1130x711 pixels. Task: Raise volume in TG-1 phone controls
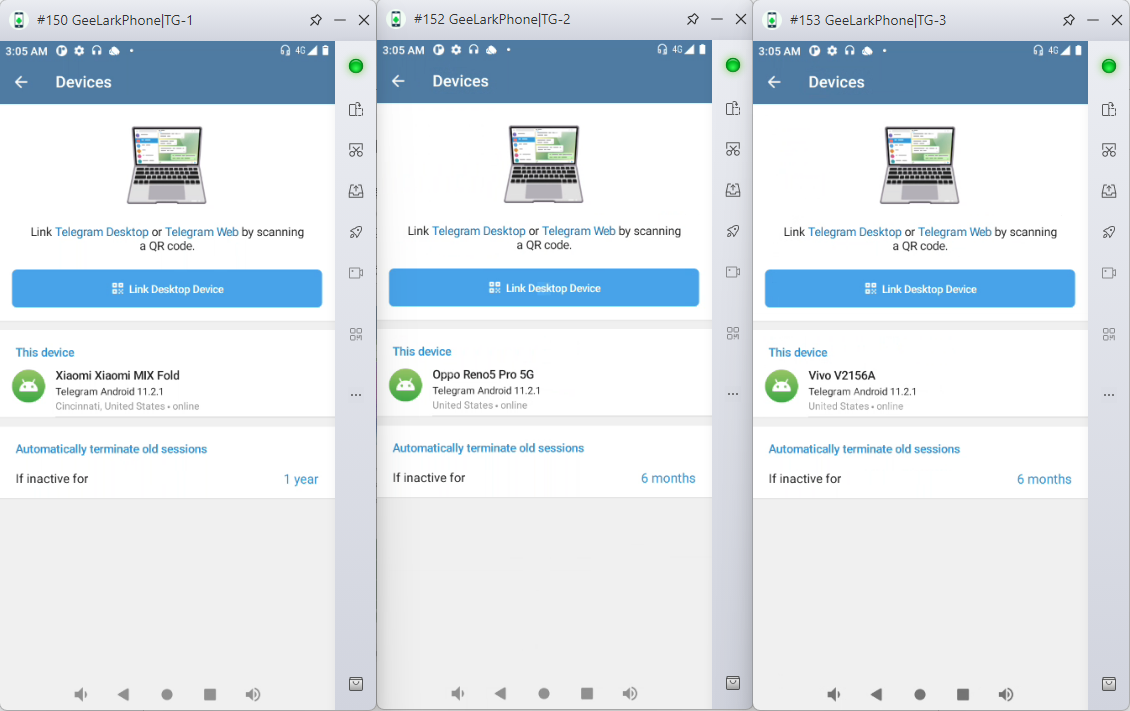point(253,694)
